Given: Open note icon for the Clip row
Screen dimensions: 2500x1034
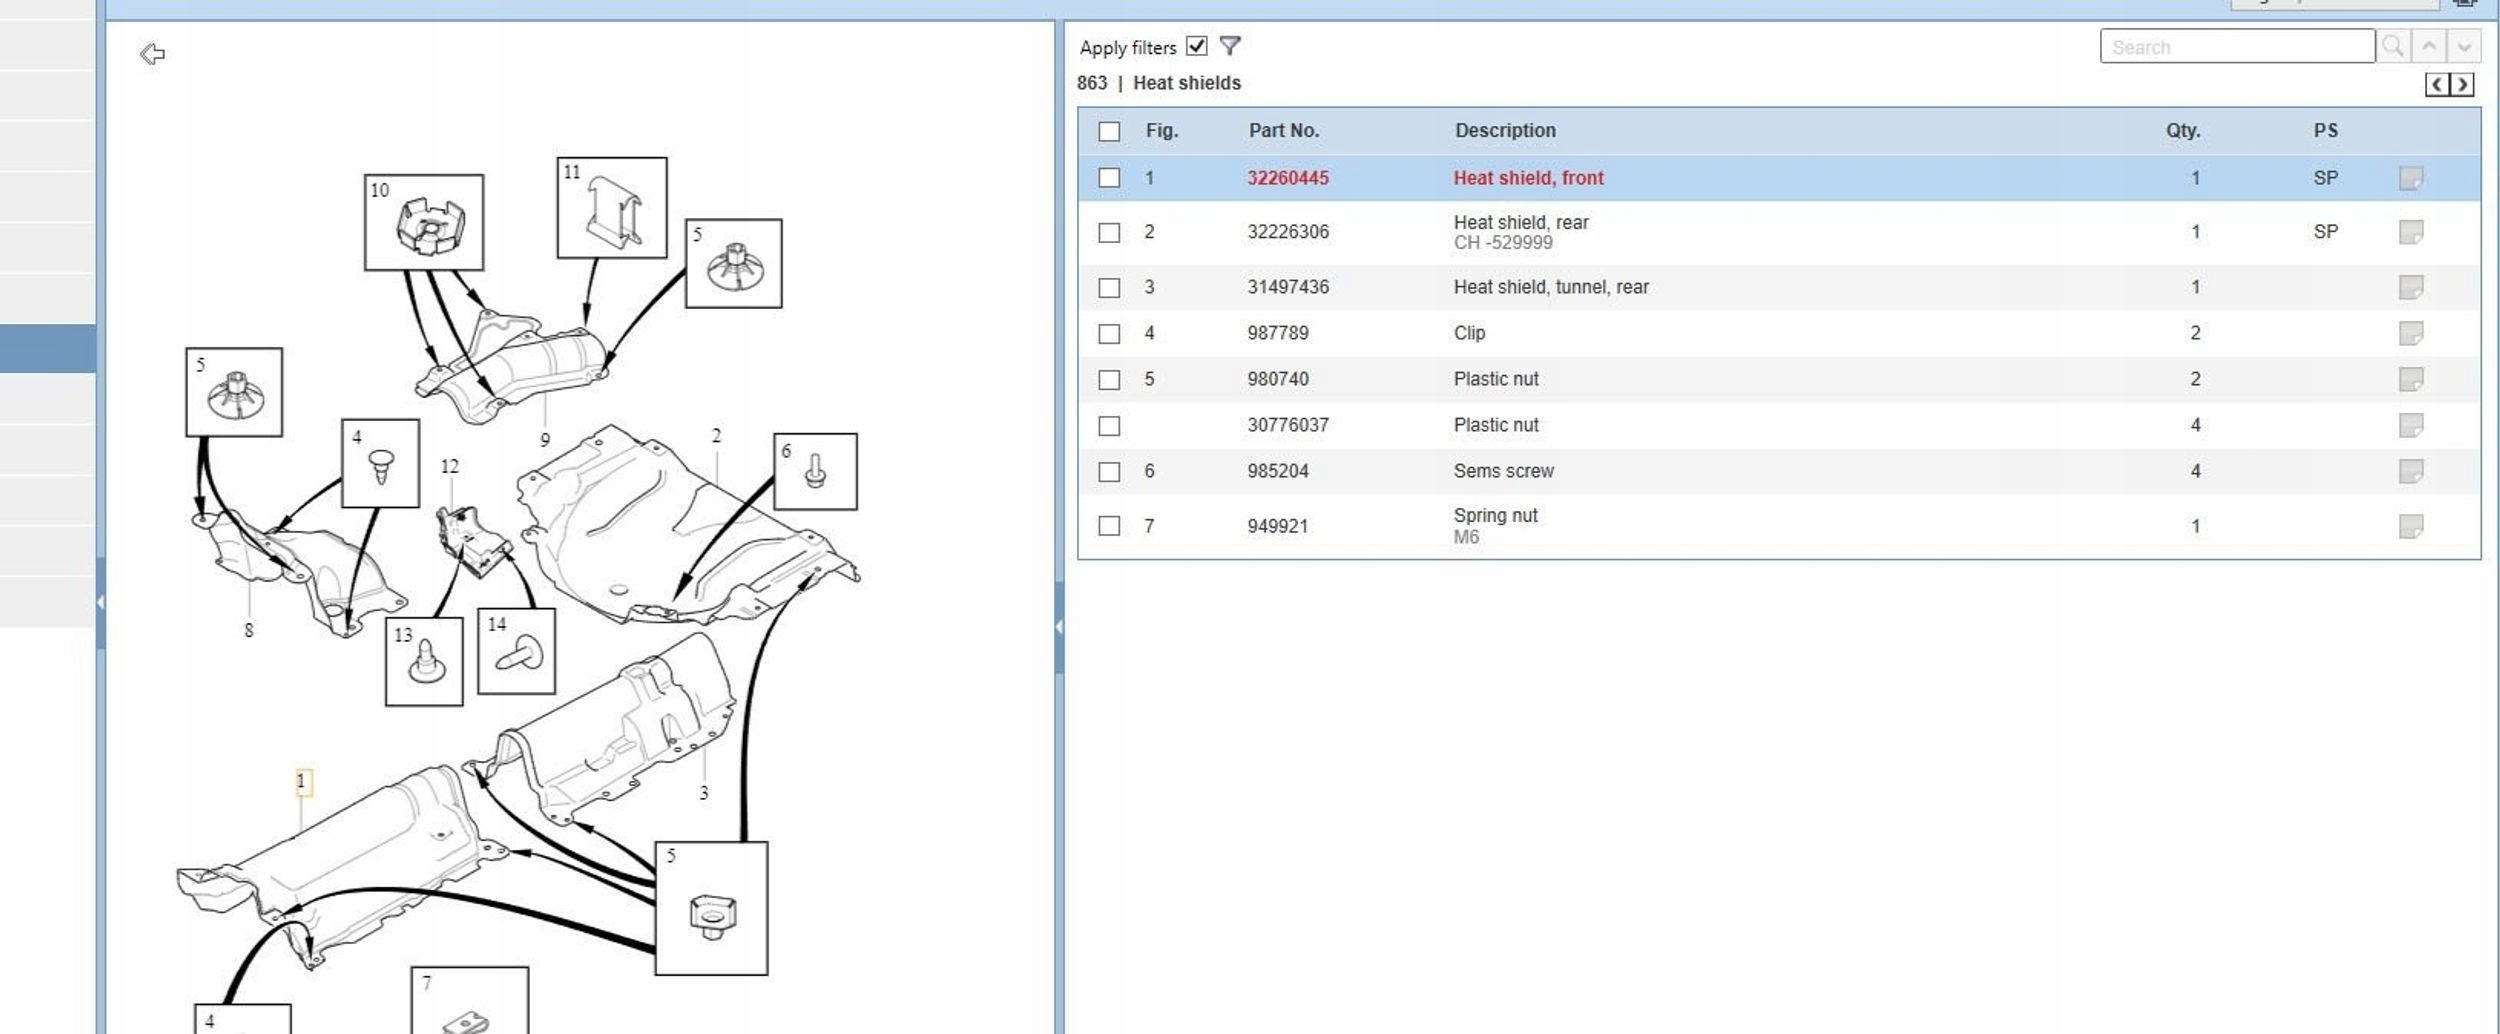Looking at the screenshot, I should (x=2411, y=333).
